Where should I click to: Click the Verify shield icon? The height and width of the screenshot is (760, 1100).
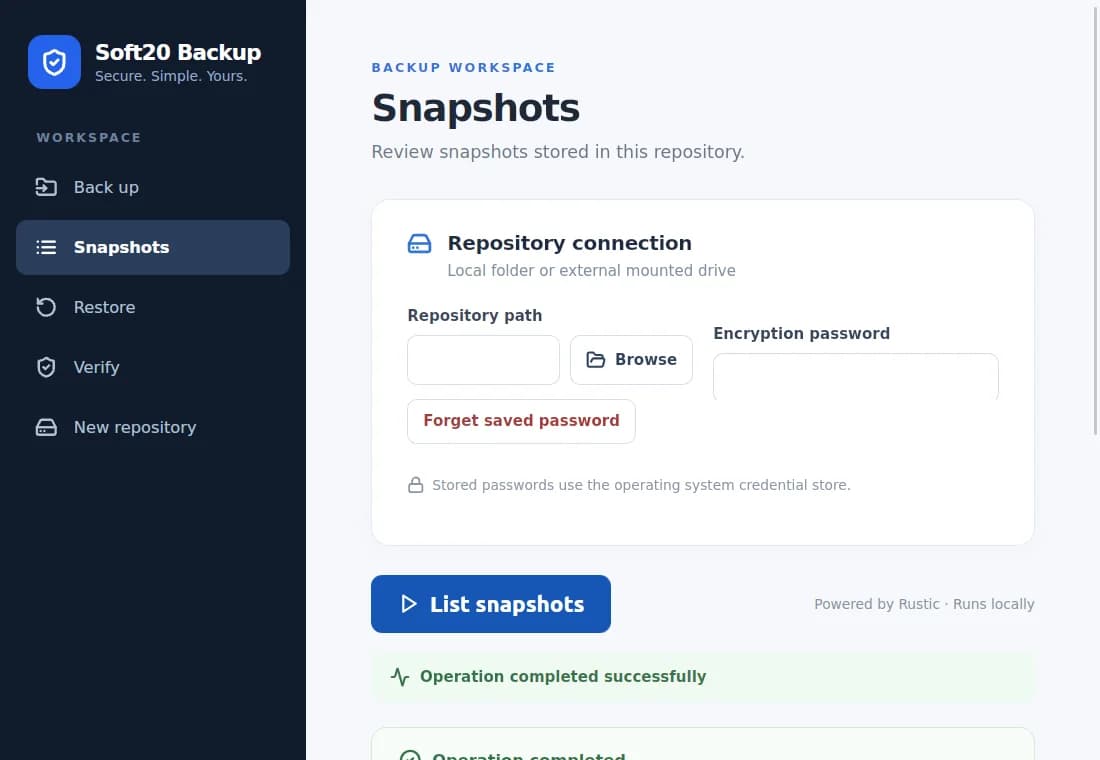pyautogui.click(x=46, y=367)
